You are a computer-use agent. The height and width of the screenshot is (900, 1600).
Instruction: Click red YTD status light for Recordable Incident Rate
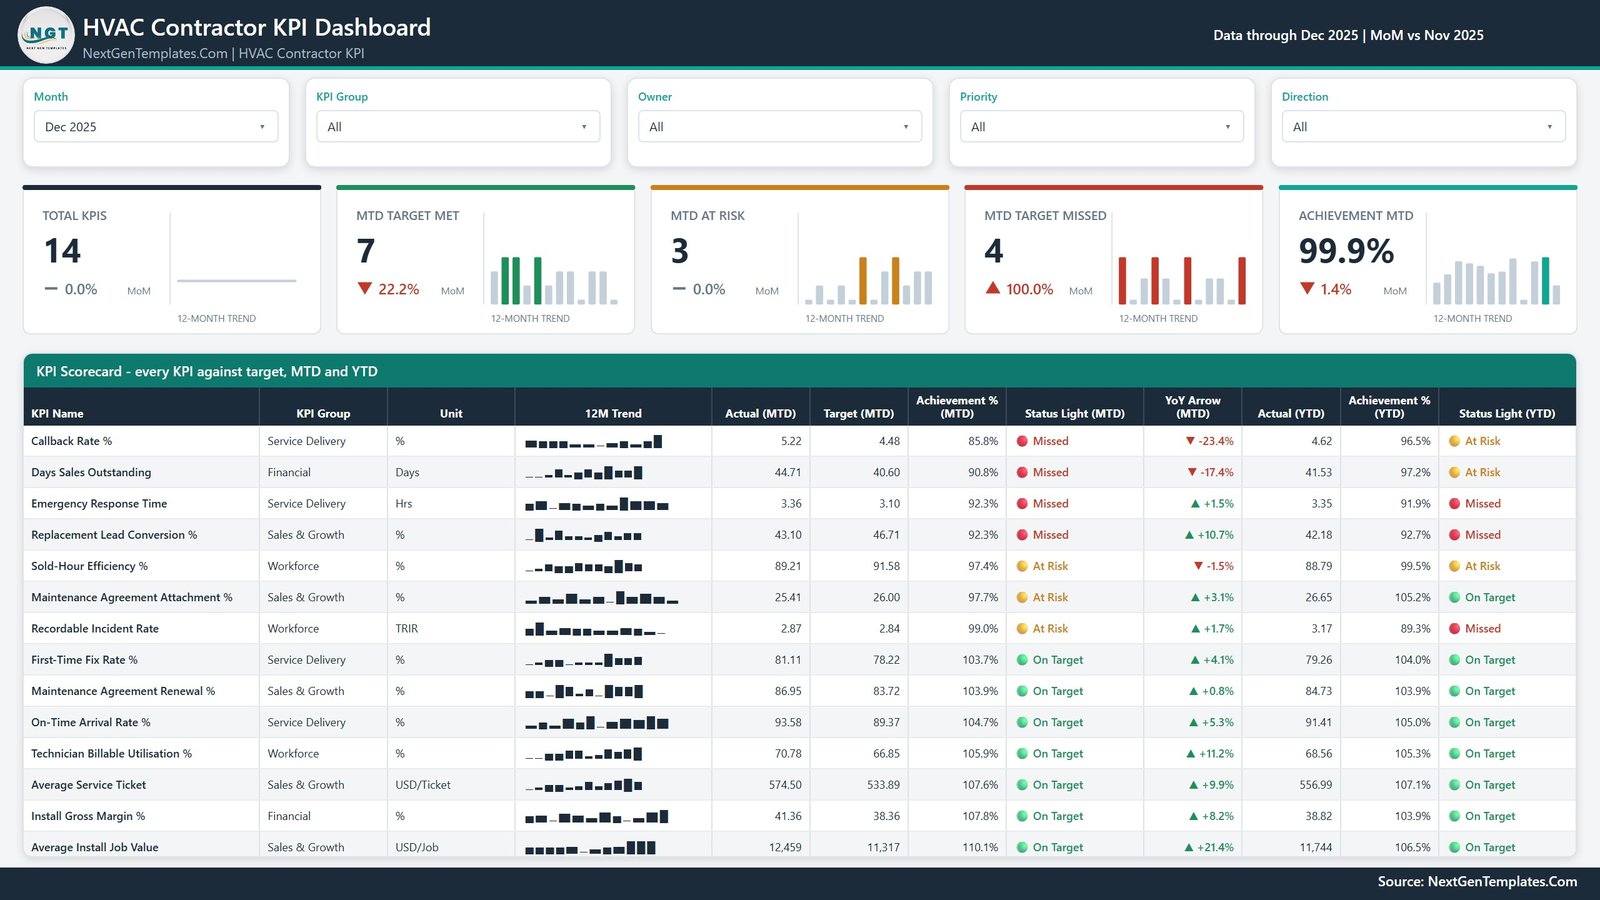(x=1455, y=629)
